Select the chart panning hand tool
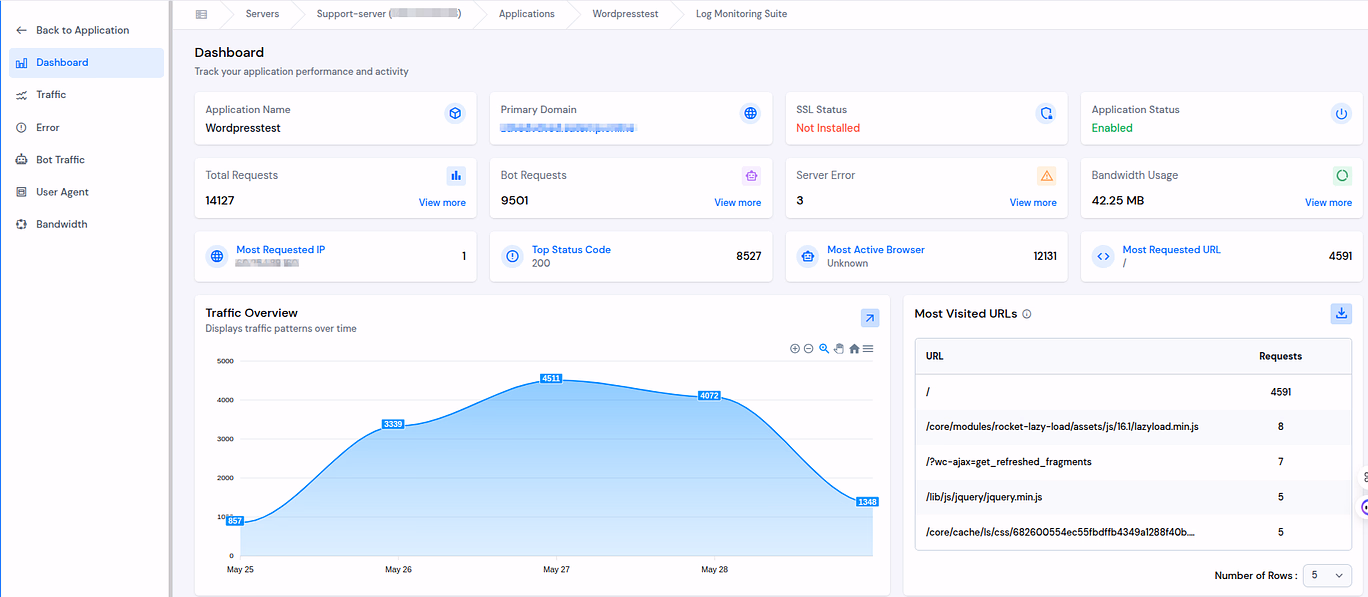Screen dimensions: 1368x597 tap(839, 349)
